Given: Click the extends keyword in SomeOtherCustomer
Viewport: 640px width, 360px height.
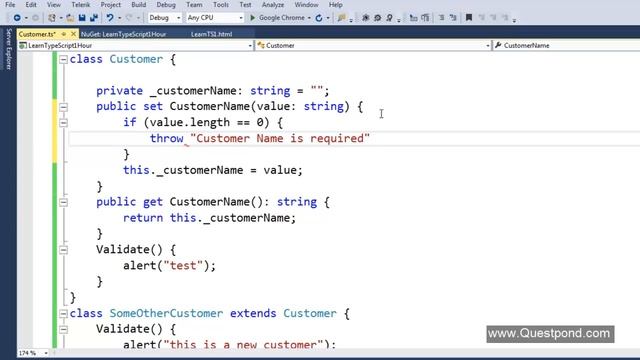Looking at the screenshot, I should [x=253, y=313].
